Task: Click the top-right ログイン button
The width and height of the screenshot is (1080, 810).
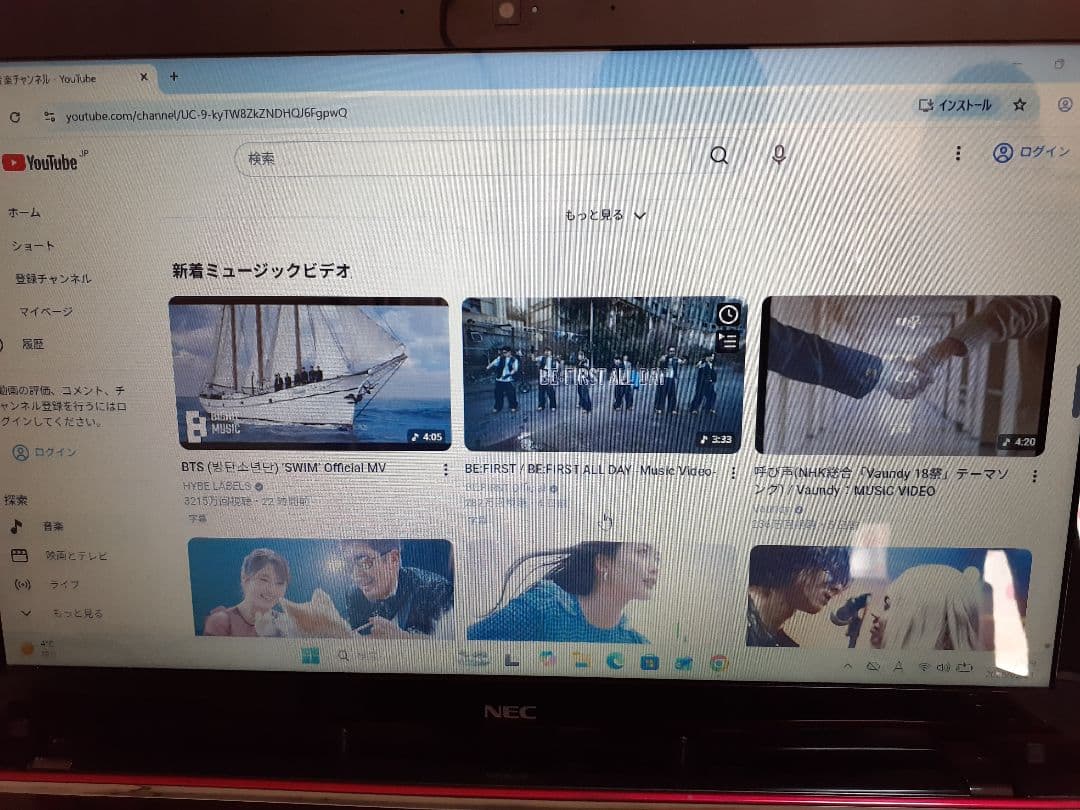Action: [1031, 152]
